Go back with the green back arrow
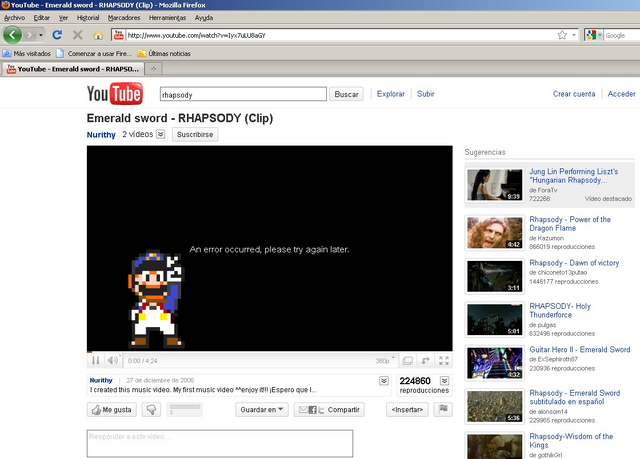 12,35
